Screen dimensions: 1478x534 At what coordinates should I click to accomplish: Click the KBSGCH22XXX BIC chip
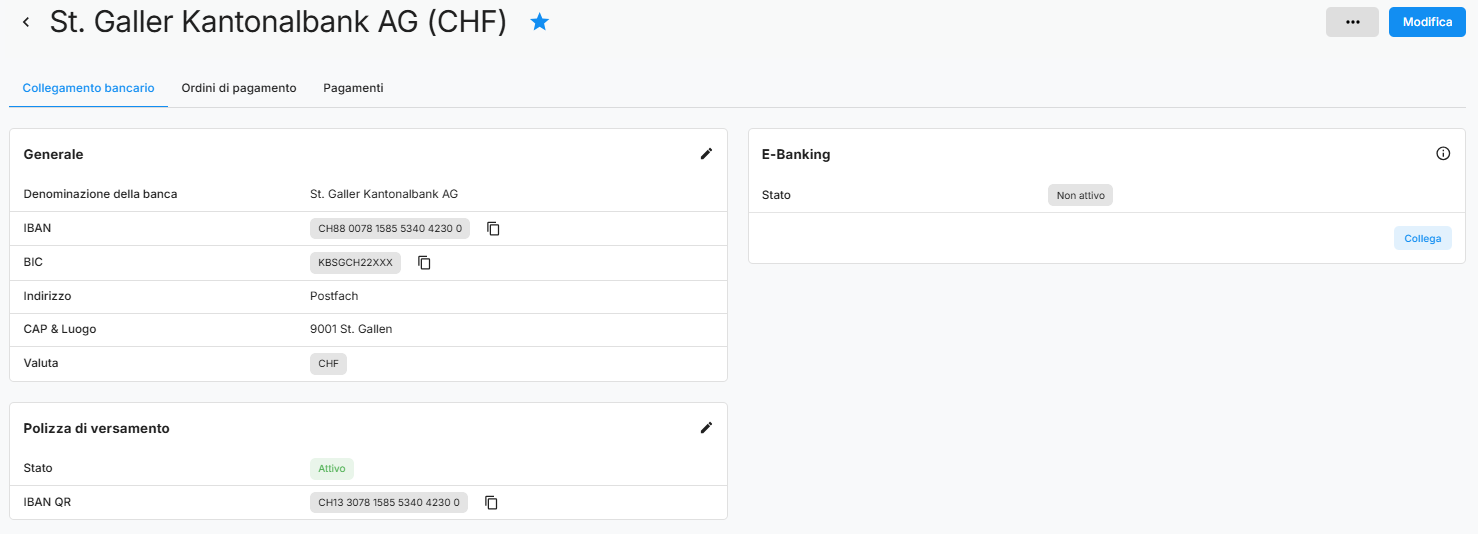tap(355, 263)
